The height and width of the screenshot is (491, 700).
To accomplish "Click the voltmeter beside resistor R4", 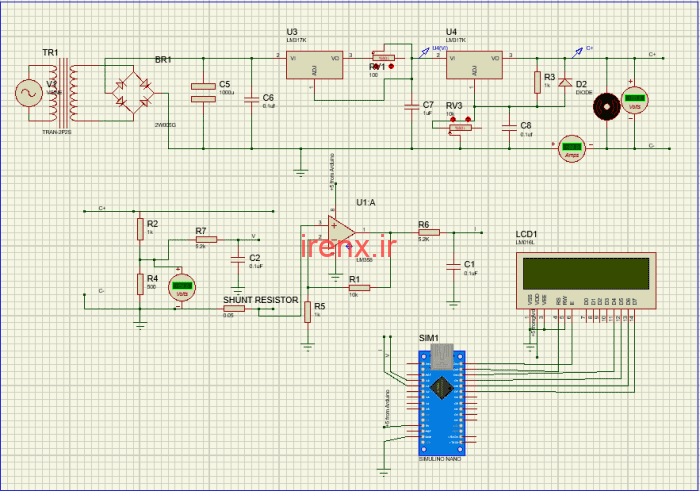I will point(182,286).
